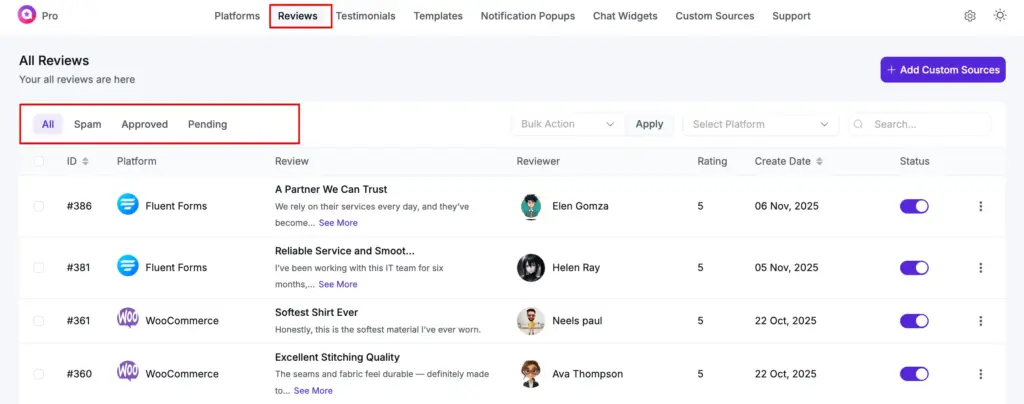Toggle light mode sun icon

click(x=1000, y=16)
